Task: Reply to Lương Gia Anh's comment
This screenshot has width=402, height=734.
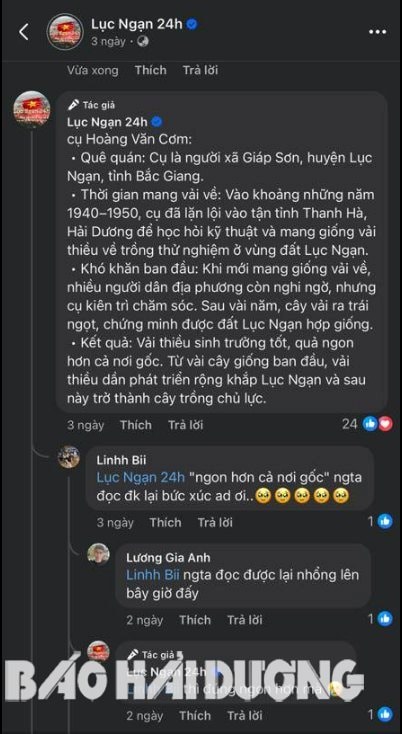Action: (245, 620)
